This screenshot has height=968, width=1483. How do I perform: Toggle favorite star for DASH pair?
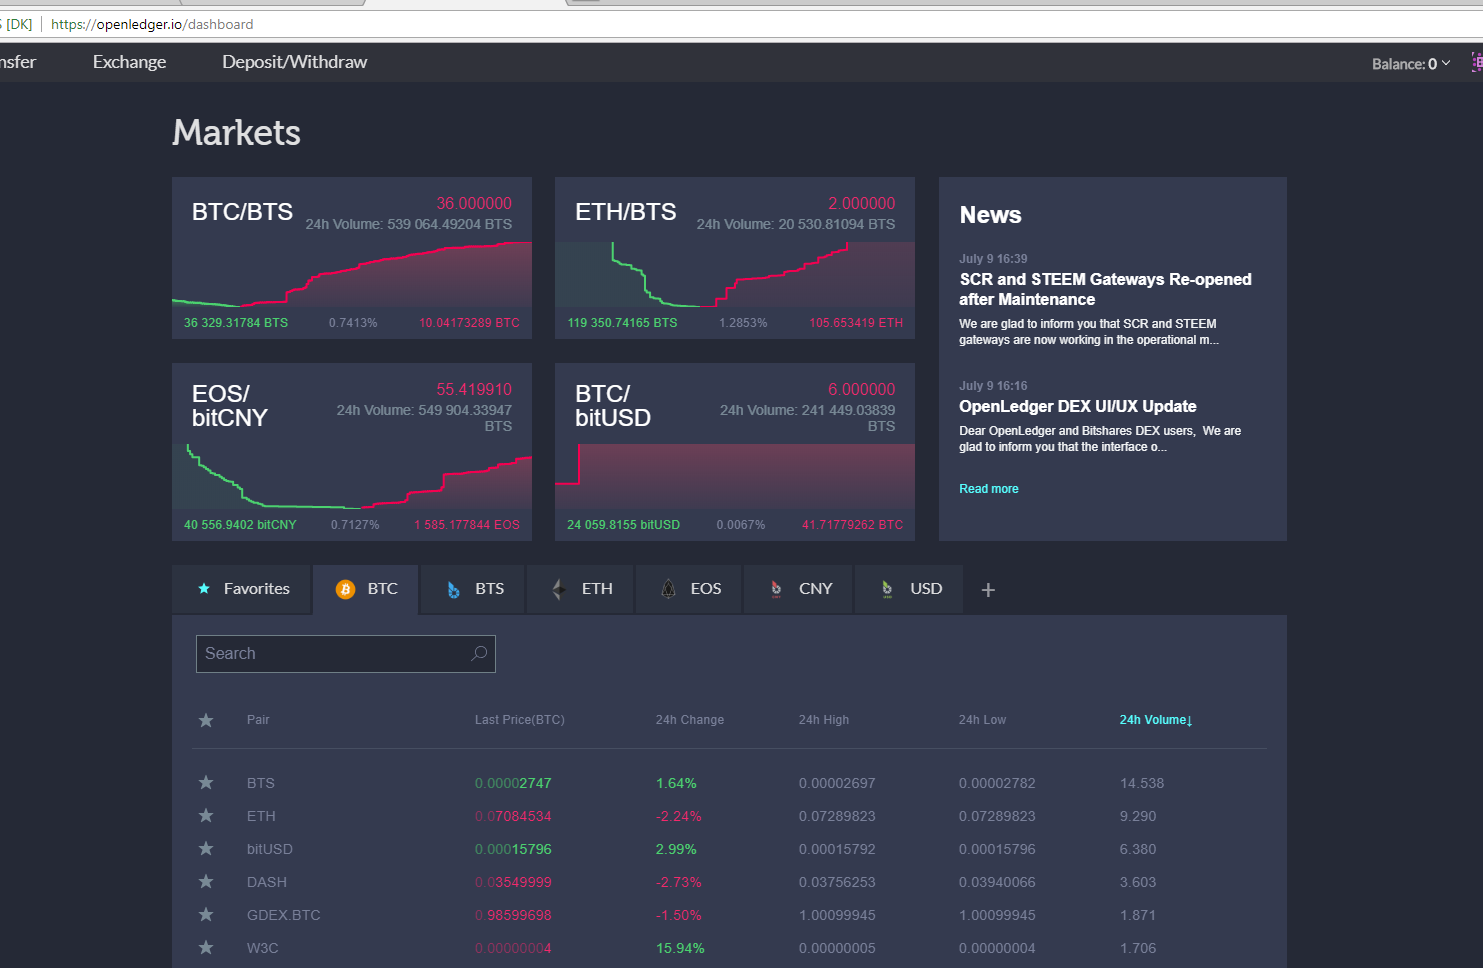tap(206, 882)
